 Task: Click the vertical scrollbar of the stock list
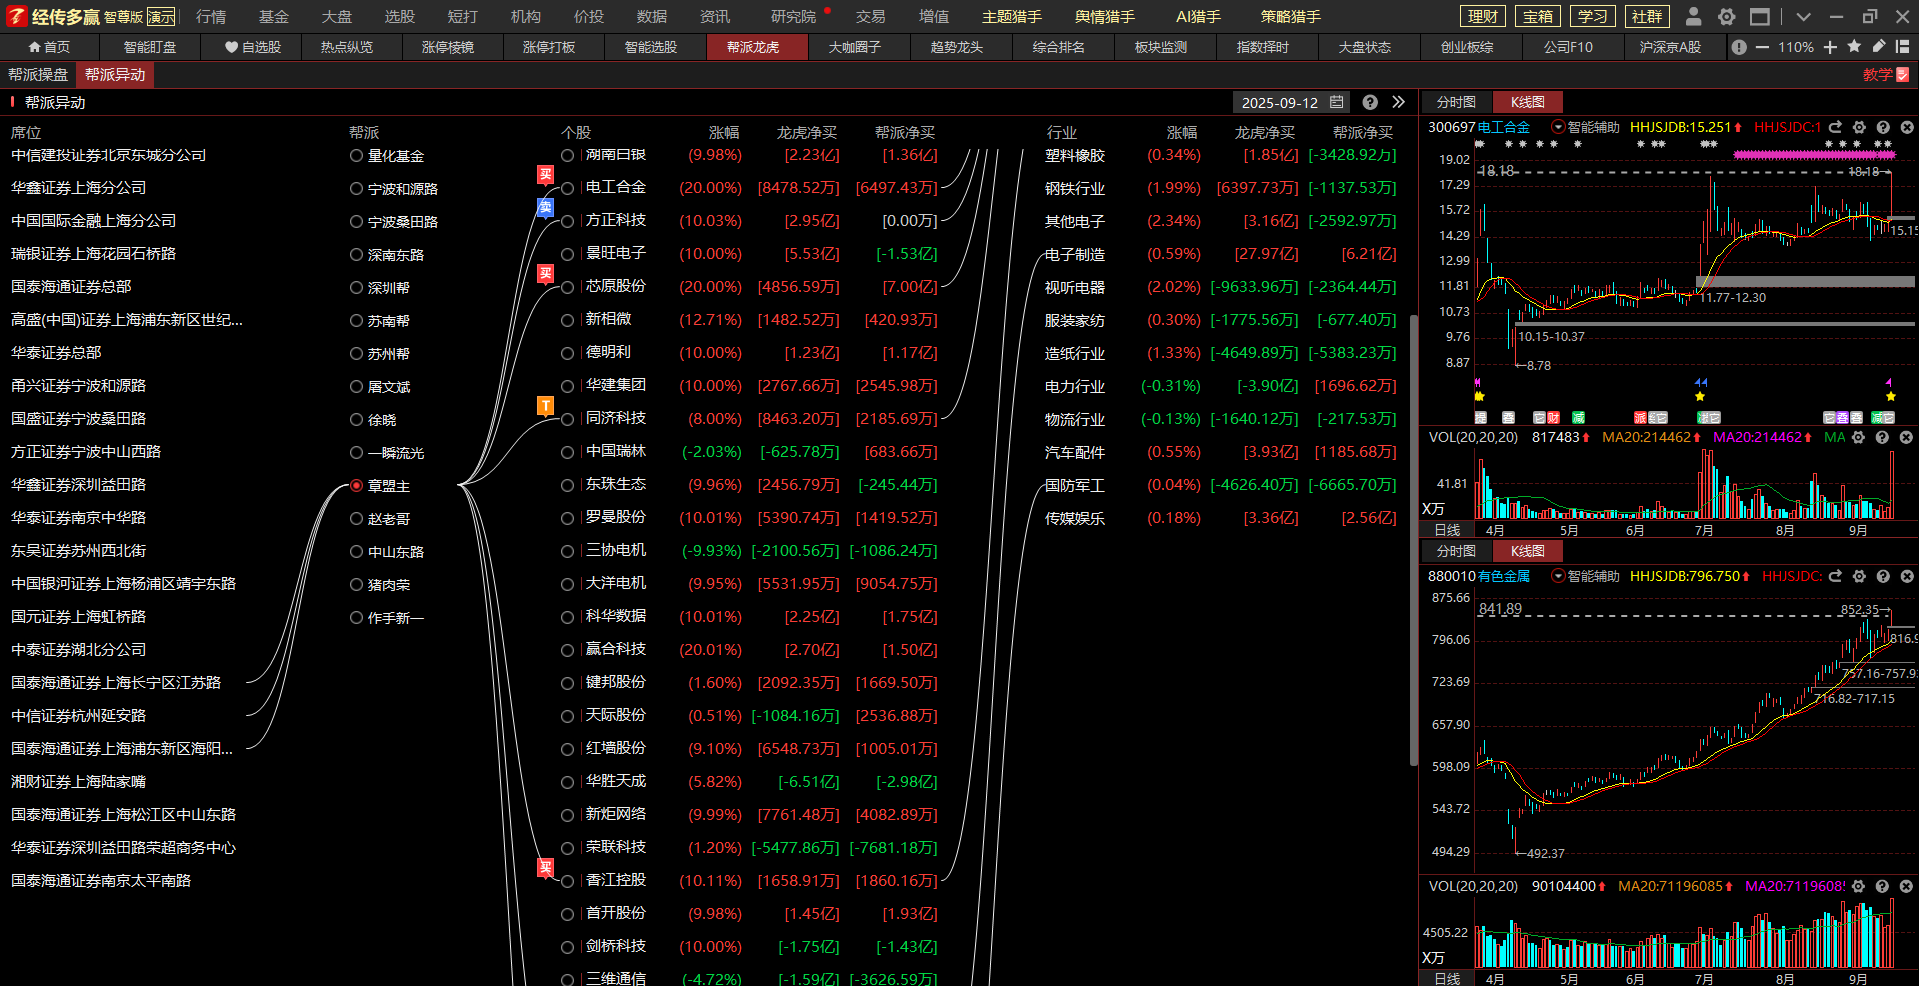[1413, 540]
